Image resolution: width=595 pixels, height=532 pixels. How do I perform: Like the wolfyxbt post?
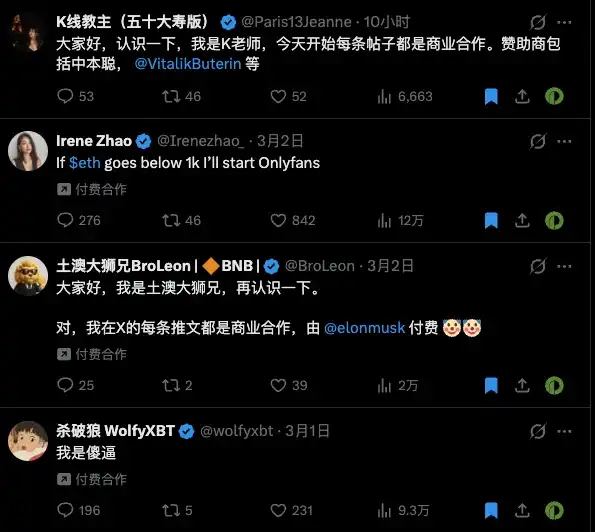(291, 510)
